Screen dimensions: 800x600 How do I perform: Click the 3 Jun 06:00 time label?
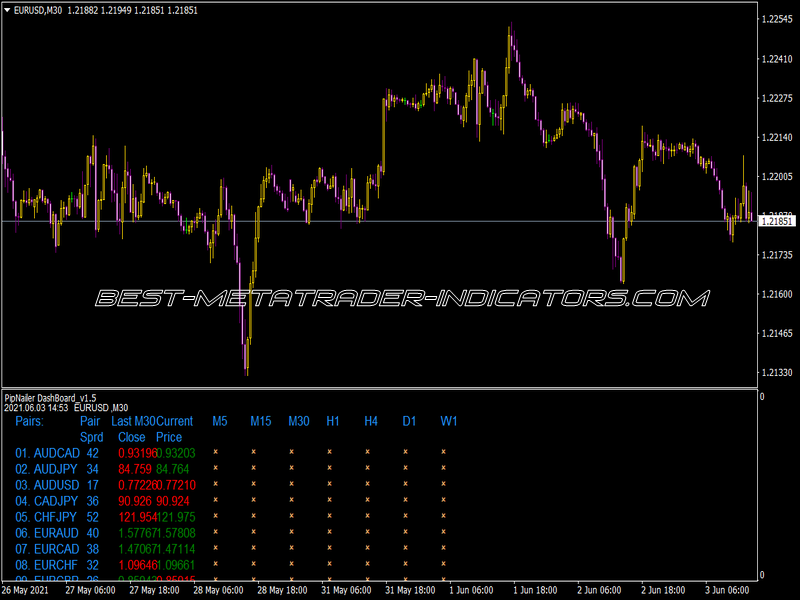727,590
